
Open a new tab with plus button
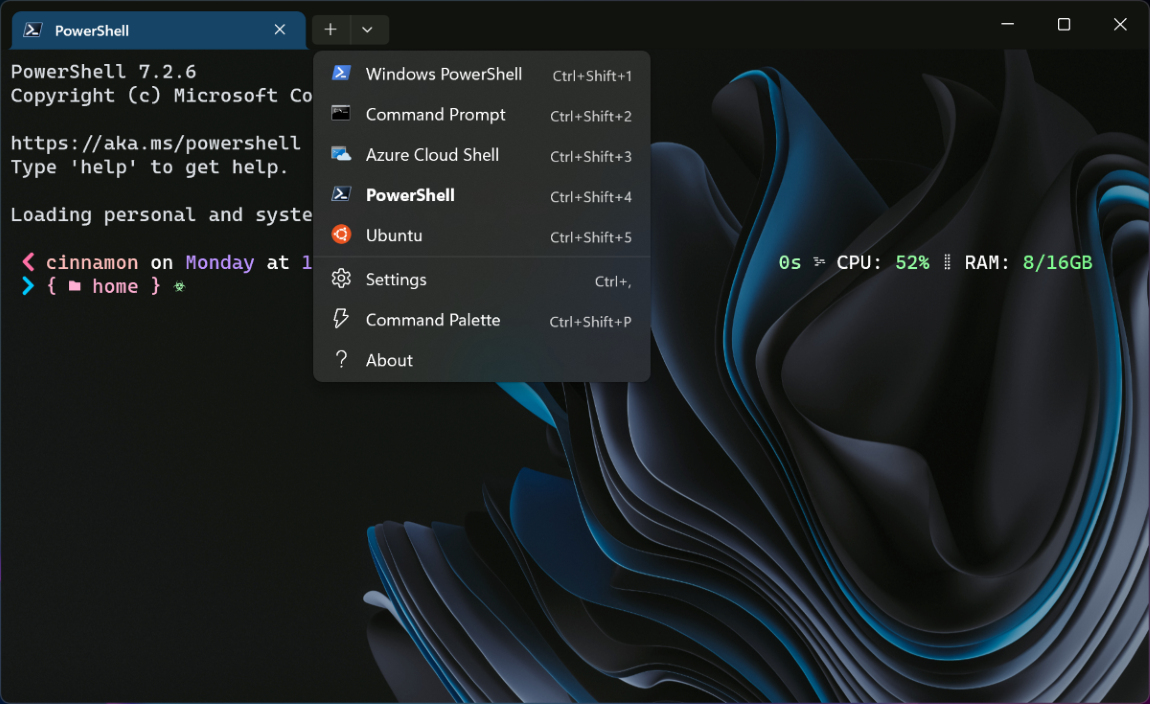coord(331,30)
